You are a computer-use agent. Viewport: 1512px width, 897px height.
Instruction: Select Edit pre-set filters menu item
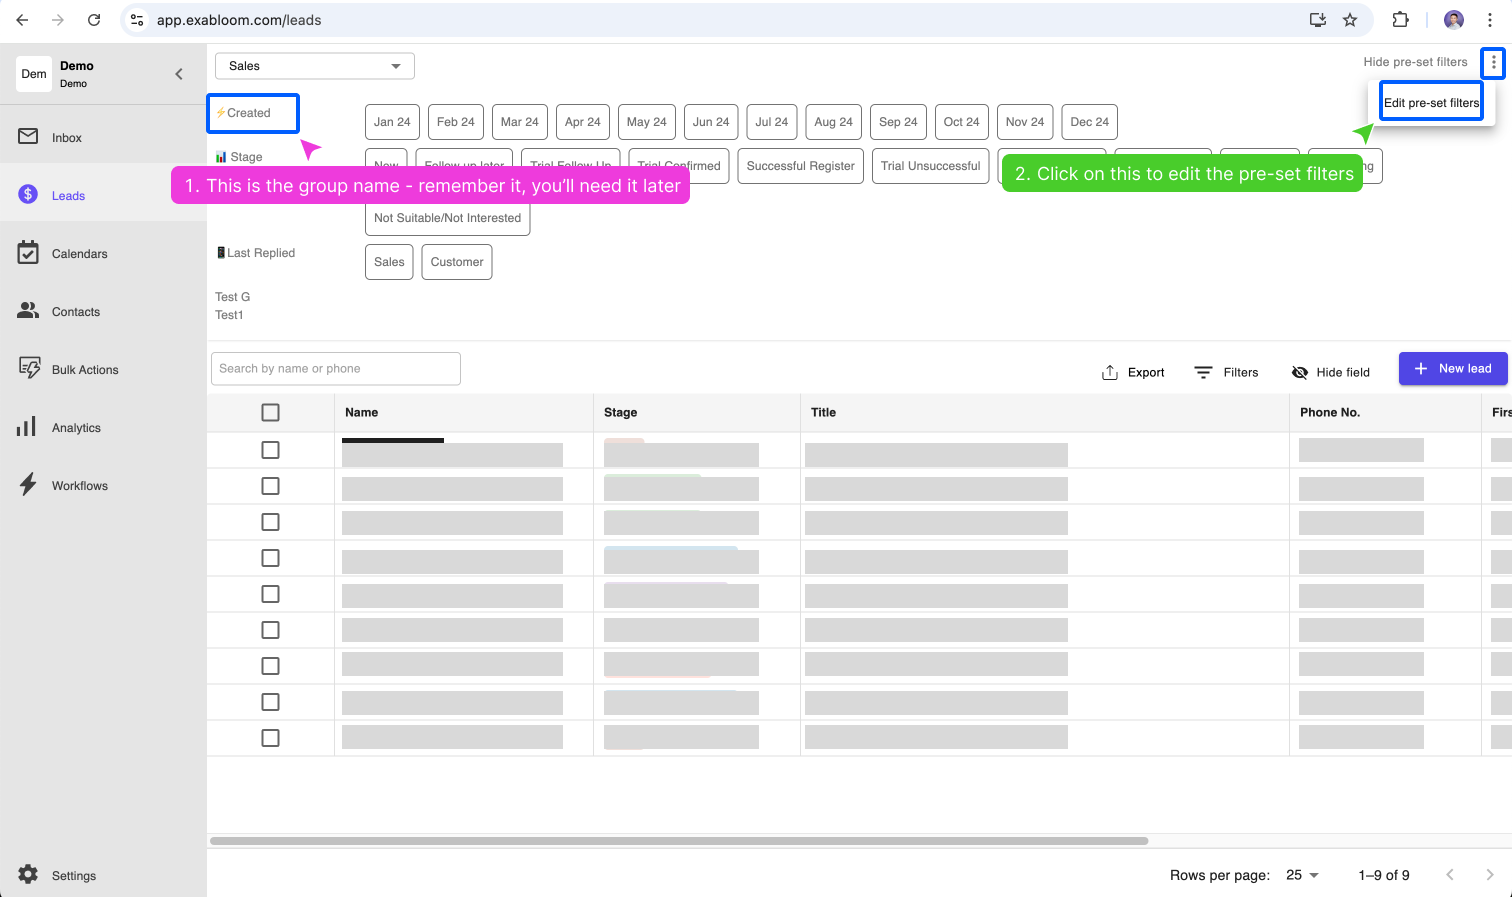coord(1430,103)
